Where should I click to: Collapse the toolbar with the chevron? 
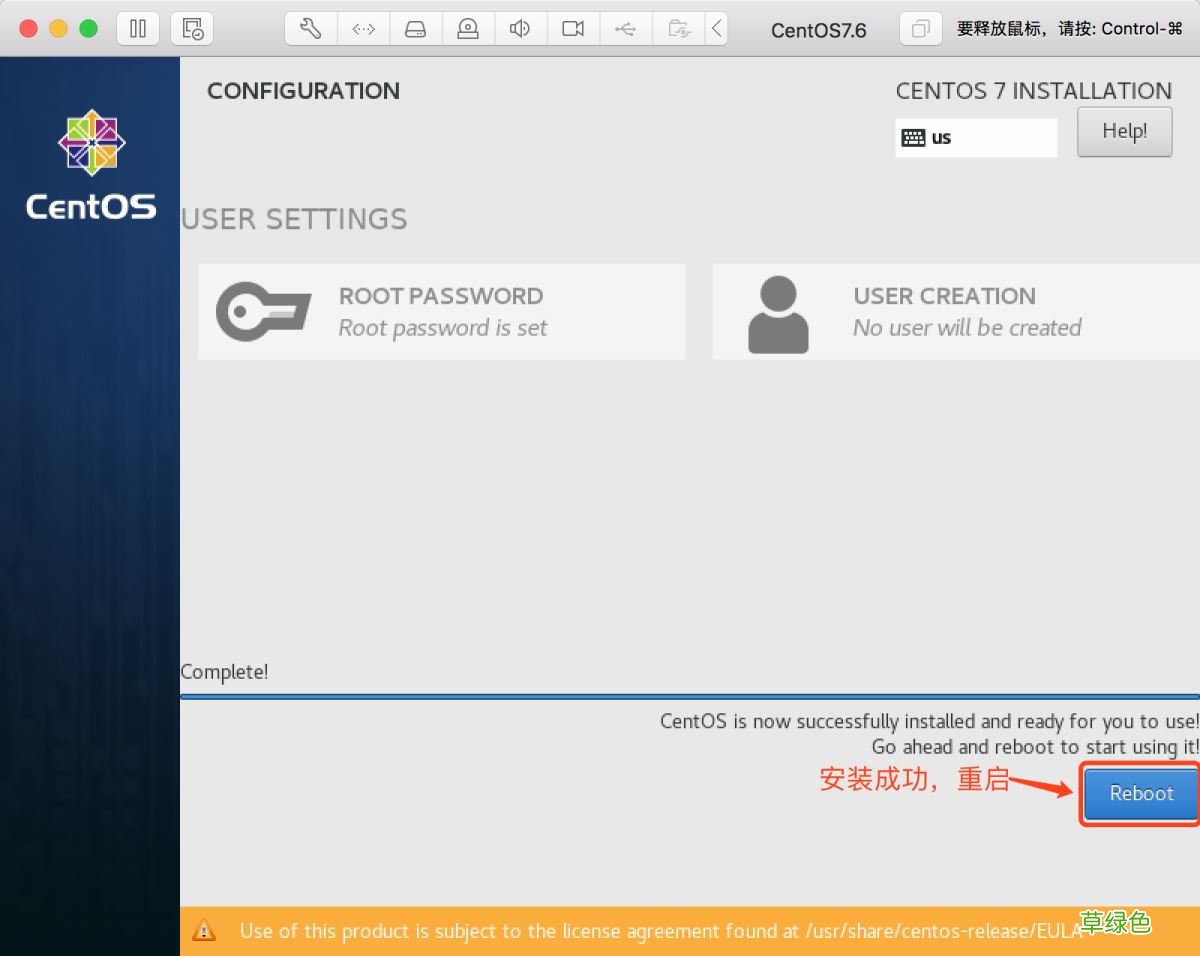717,28
